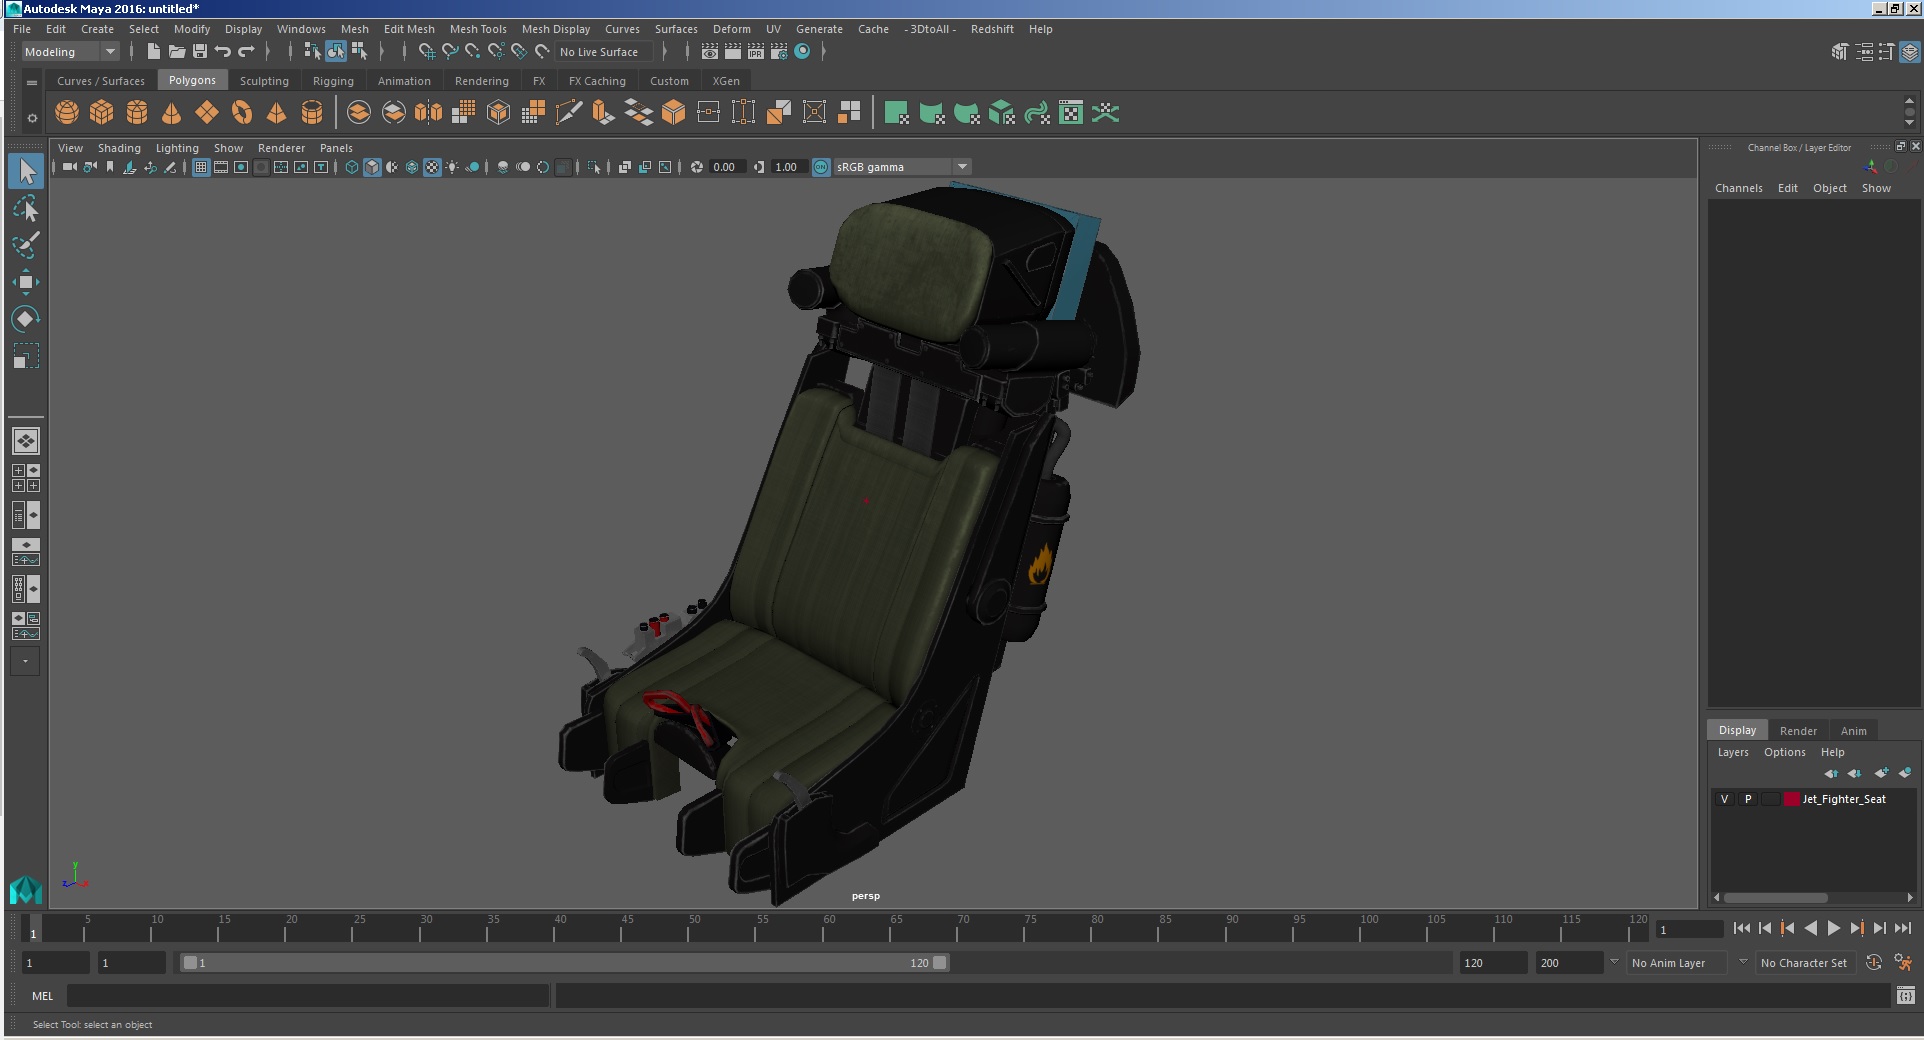This screenshot has width=1924, height=1040.
Task: Click the No Live Surface field
Action: click(x=605, y=52)
